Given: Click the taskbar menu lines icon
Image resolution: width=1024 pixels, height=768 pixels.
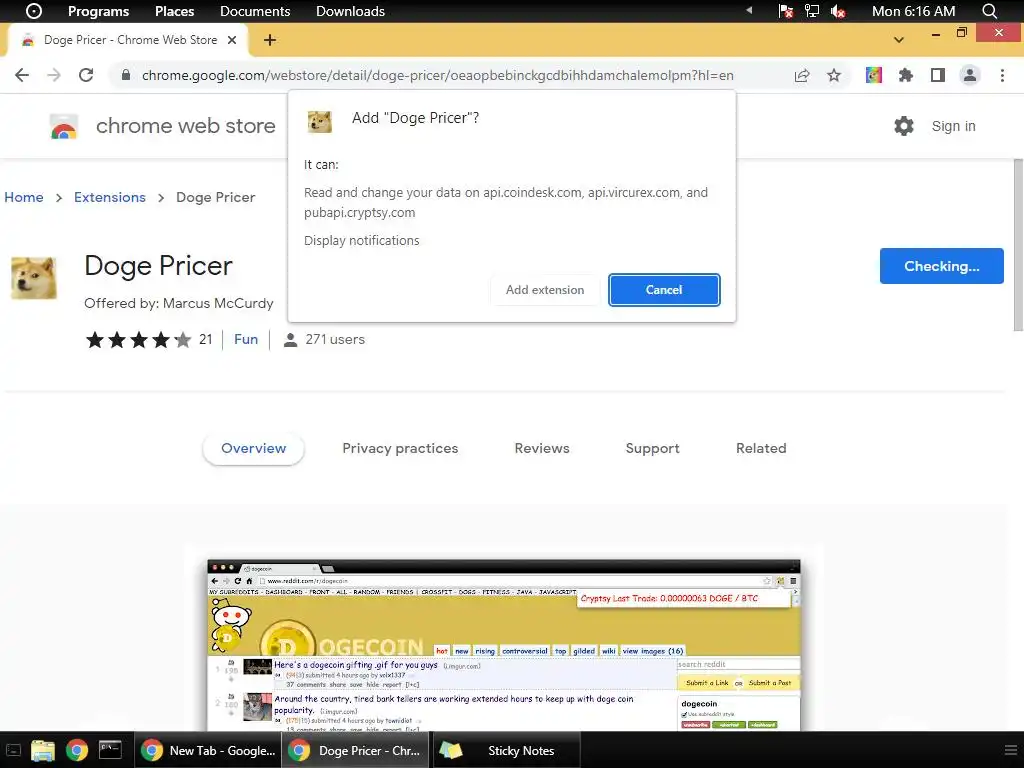Looking at the screenshot, I should [x=1010, y=750].
